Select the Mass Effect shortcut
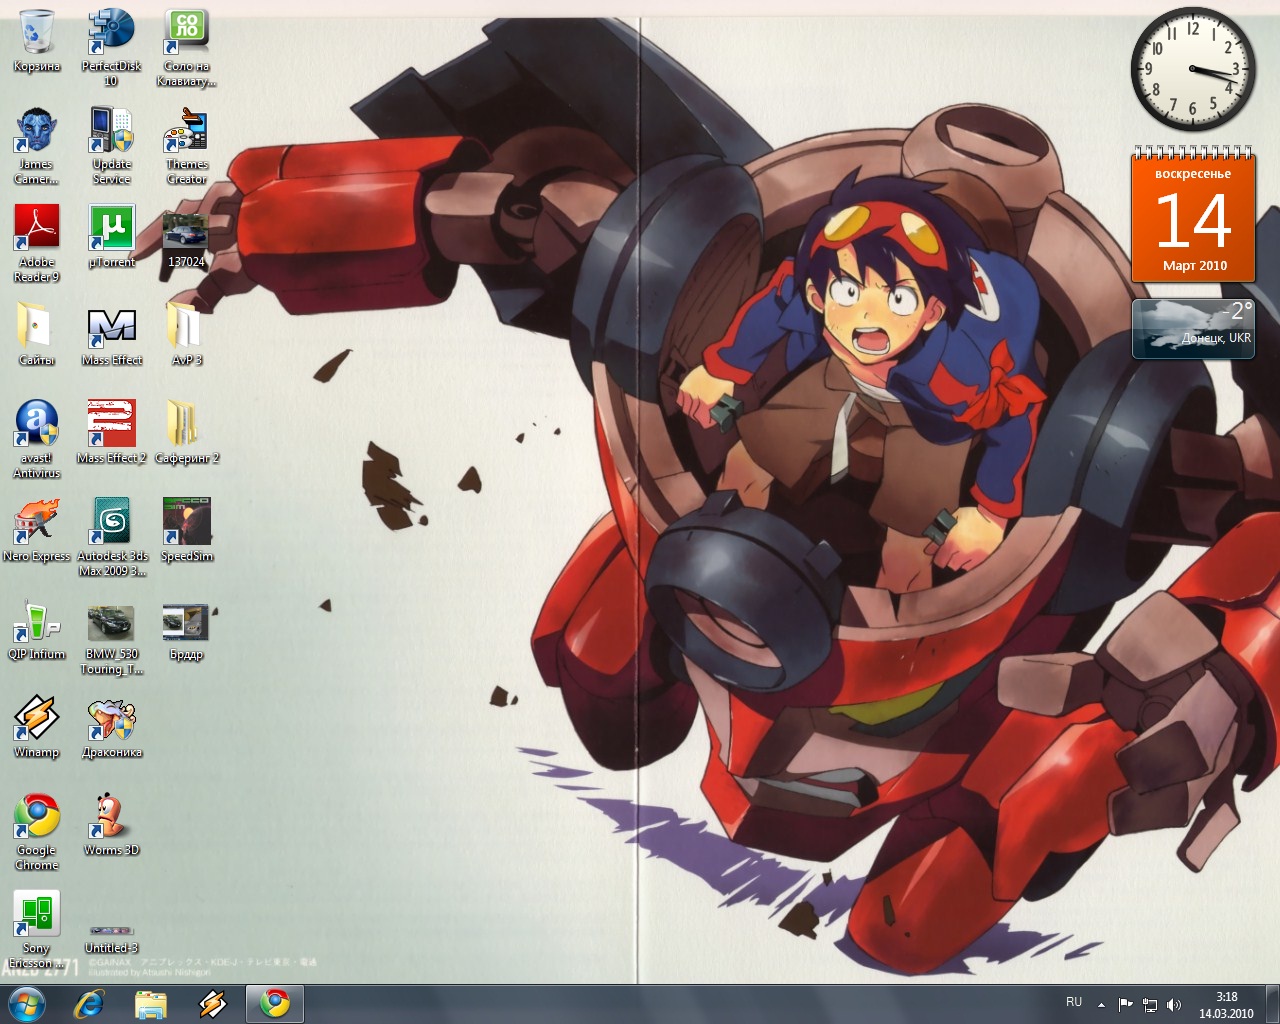 (111, 334)
